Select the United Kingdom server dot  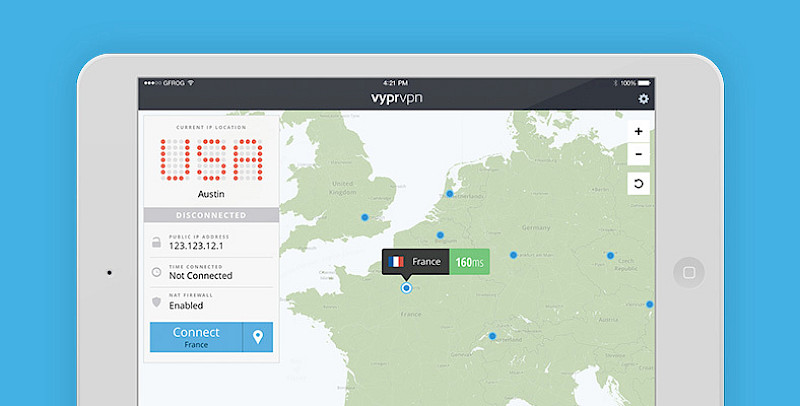click(x=365, y=217)
